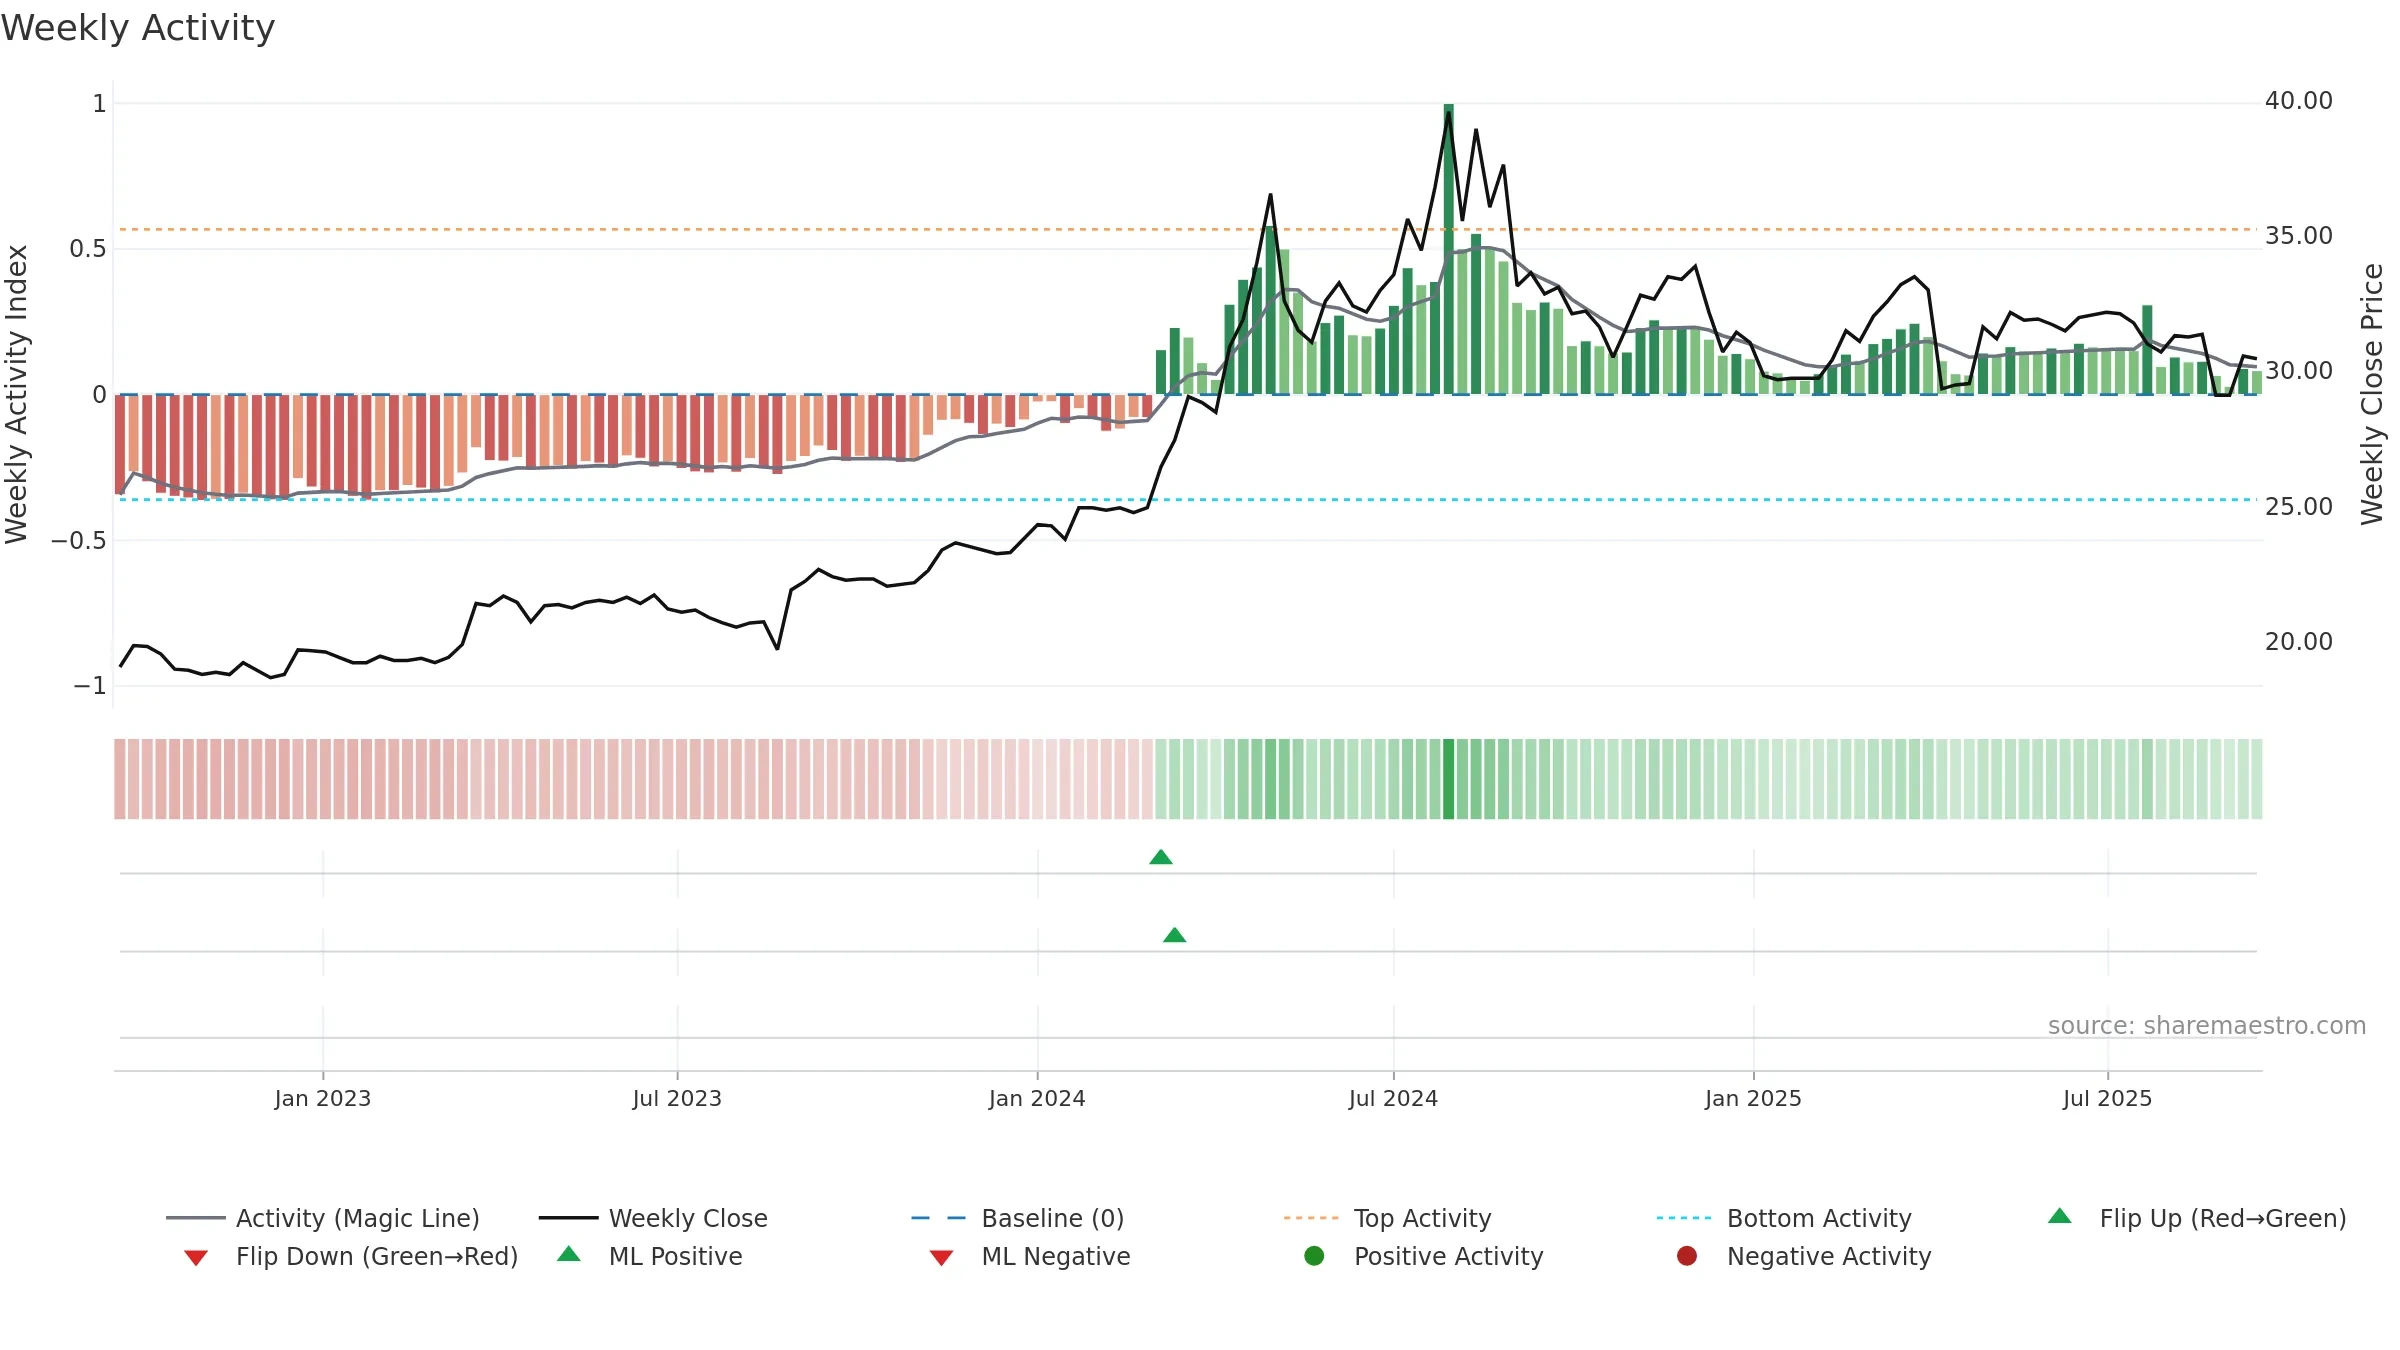Click the 20.00 price axis tick
Screen dimensions: 2400x1350
pyautogui.click(x=2298, y=642)
